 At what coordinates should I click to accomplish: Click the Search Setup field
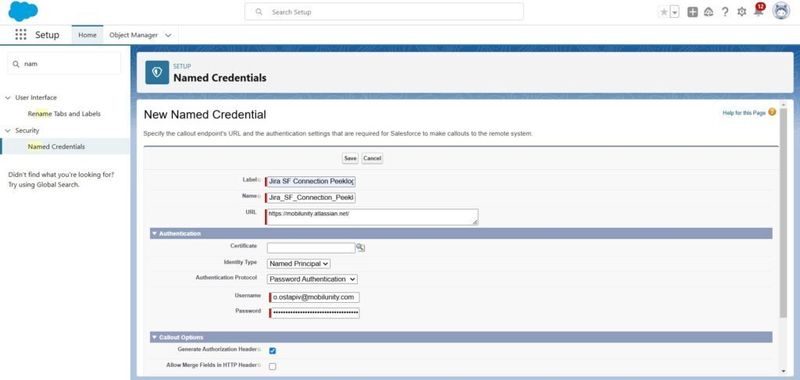[384, 12]
